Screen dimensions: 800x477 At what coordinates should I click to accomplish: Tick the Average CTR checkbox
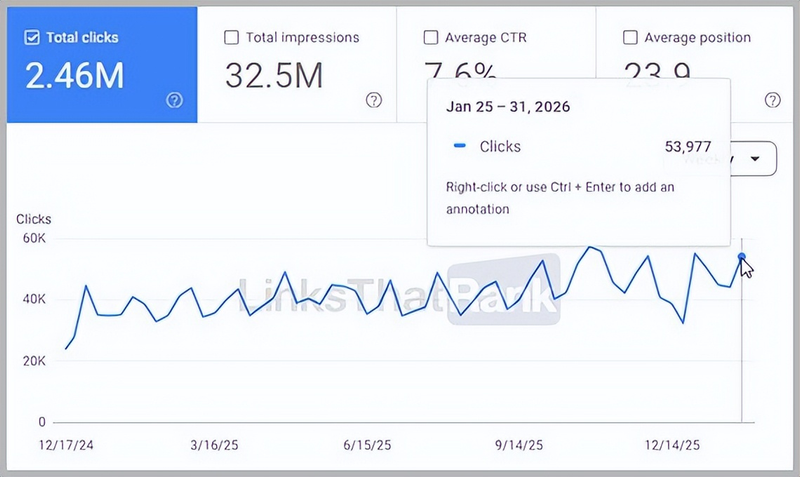pos(431,38)
